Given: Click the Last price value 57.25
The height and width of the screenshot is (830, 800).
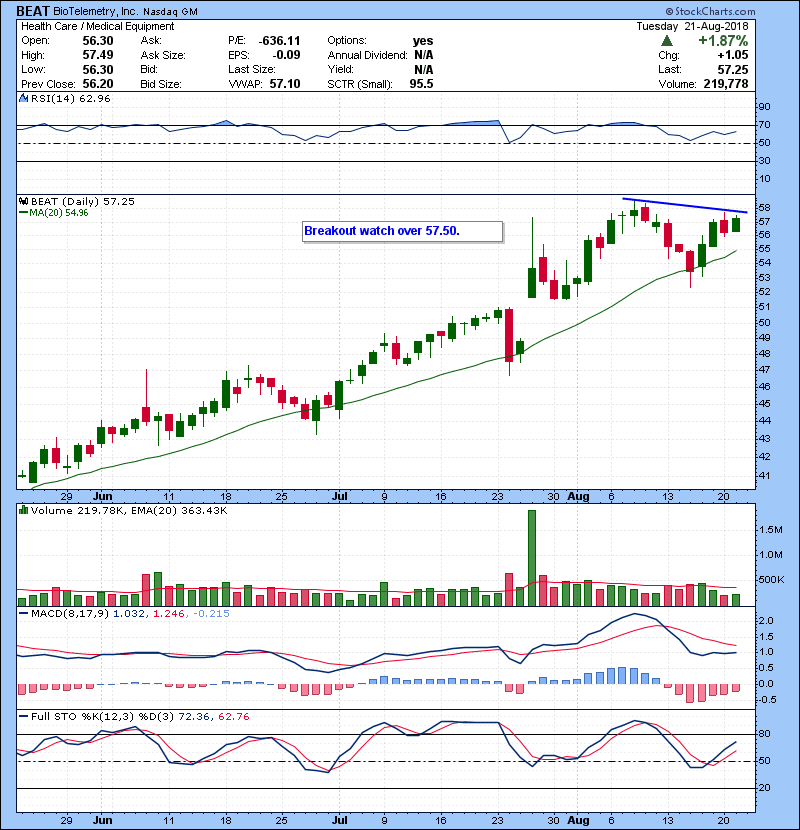Looking at the screenshot, I should [x=733, y=69].
